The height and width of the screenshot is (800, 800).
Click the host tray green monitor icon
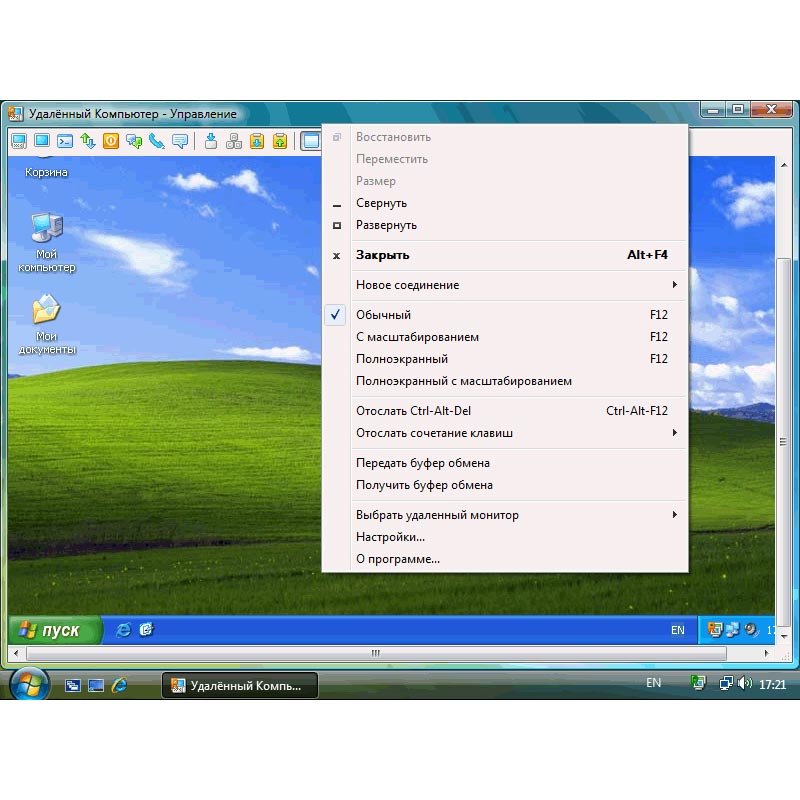point(698,683)
